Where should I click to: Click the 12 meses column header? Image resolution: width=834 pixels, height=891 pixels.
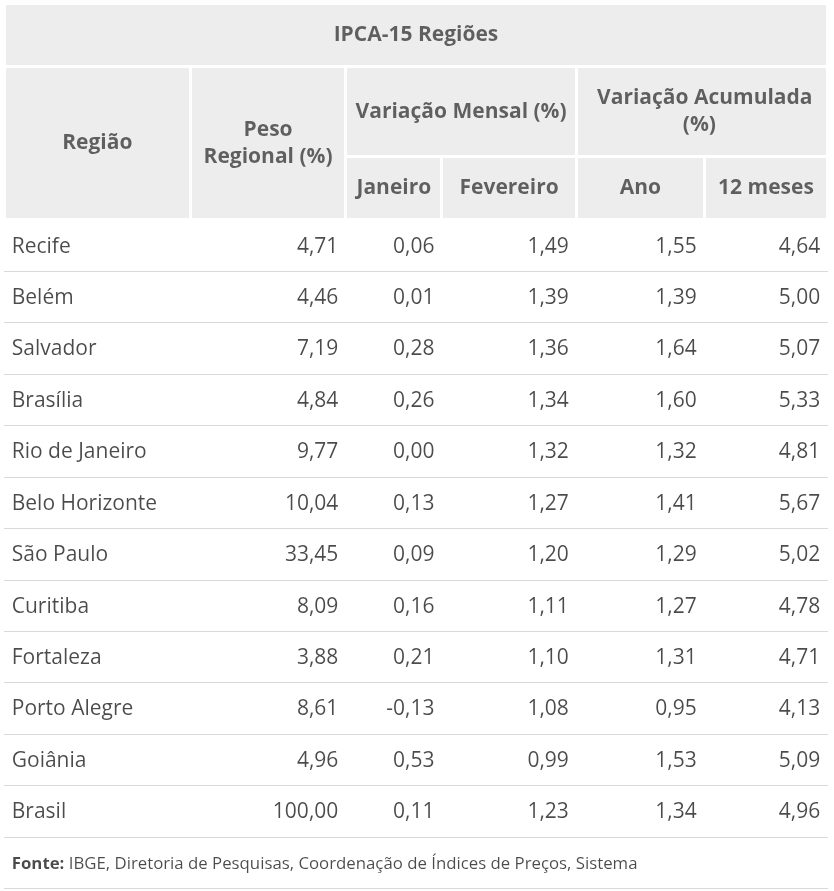(x=765, y=187)
